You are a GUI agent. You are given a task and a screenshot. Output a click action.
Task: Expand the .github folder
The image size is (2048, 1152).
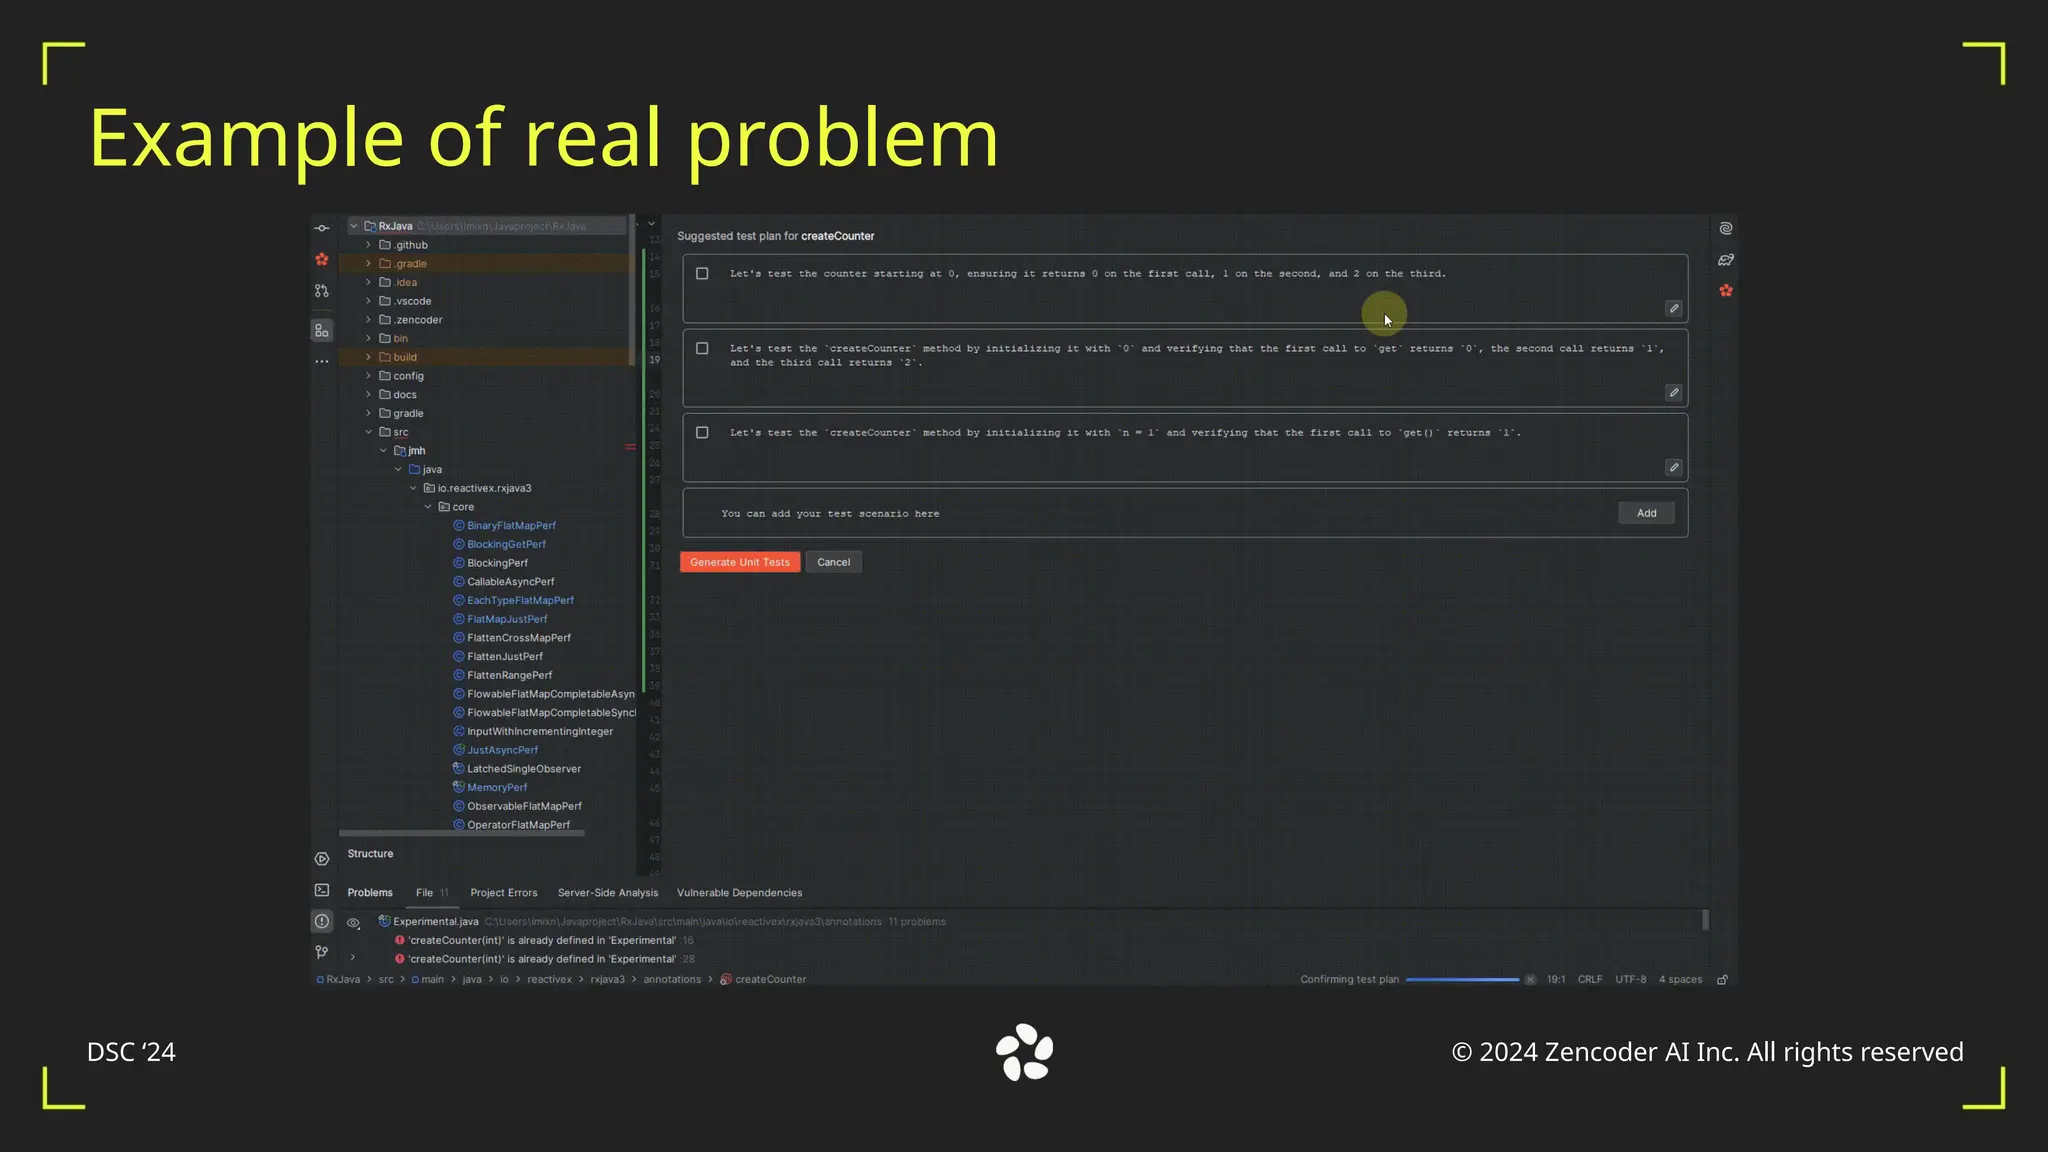tap(369, 245)
